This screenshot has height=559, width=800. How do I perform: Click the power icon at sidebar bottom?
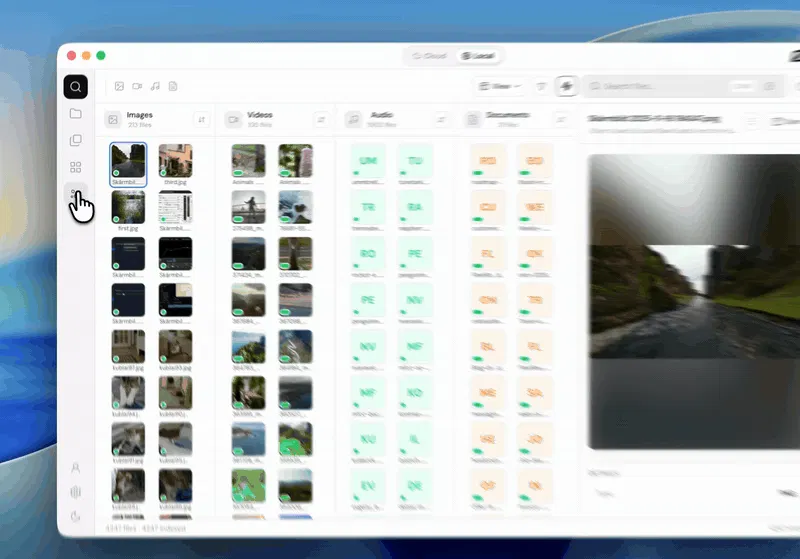click(x=76, y=516)
